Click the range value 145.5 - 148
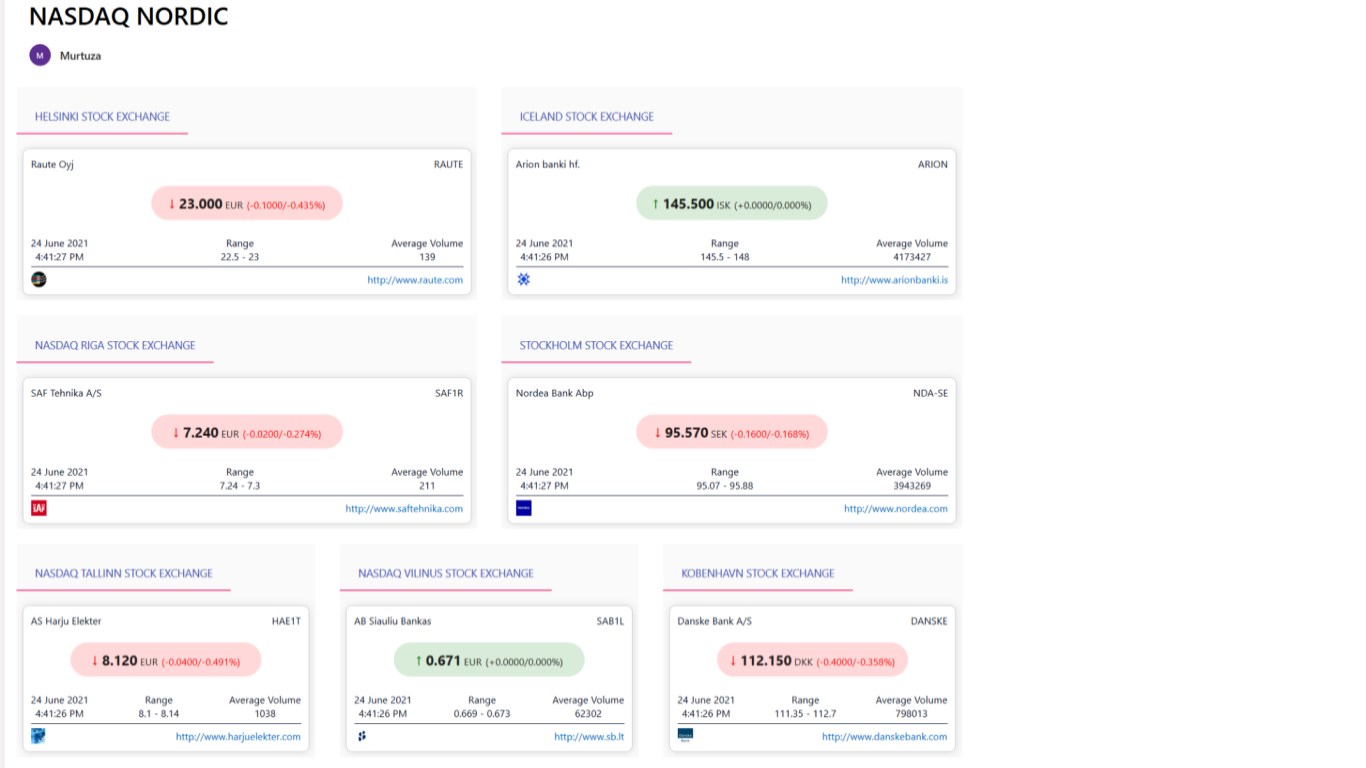The height and width of the screenshot is (768, 1366). coord(725,257)
